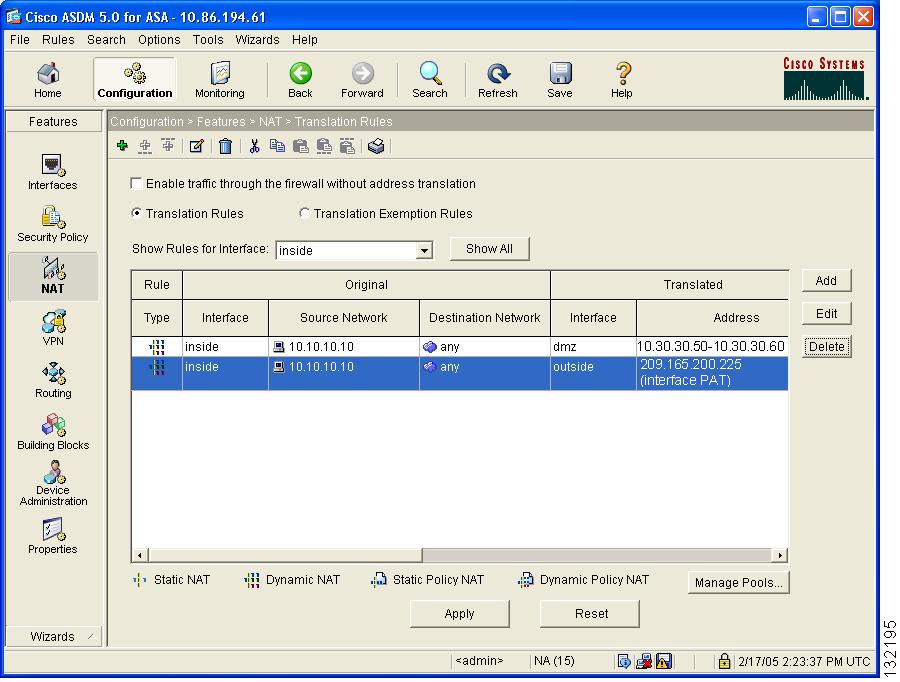
Task: Open the Tools menu
Action: [208, 40]
